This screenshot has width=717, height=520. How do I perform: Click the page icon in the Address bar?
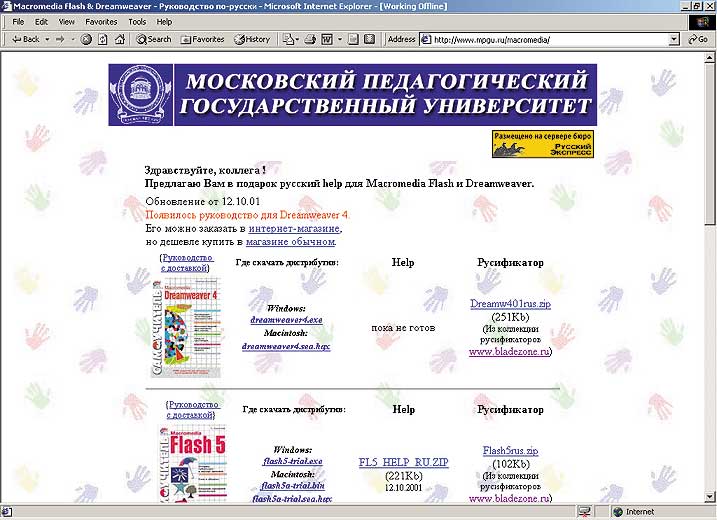426,40
